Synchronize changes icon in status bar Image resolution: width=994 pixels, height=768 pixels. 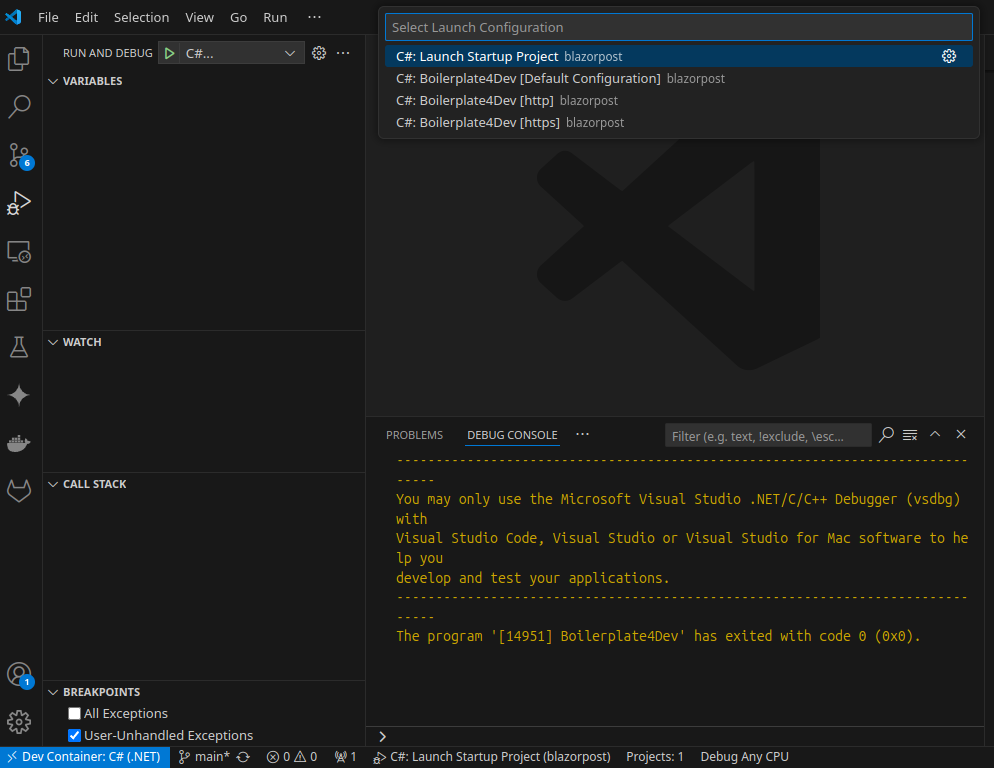click(243, 757)
